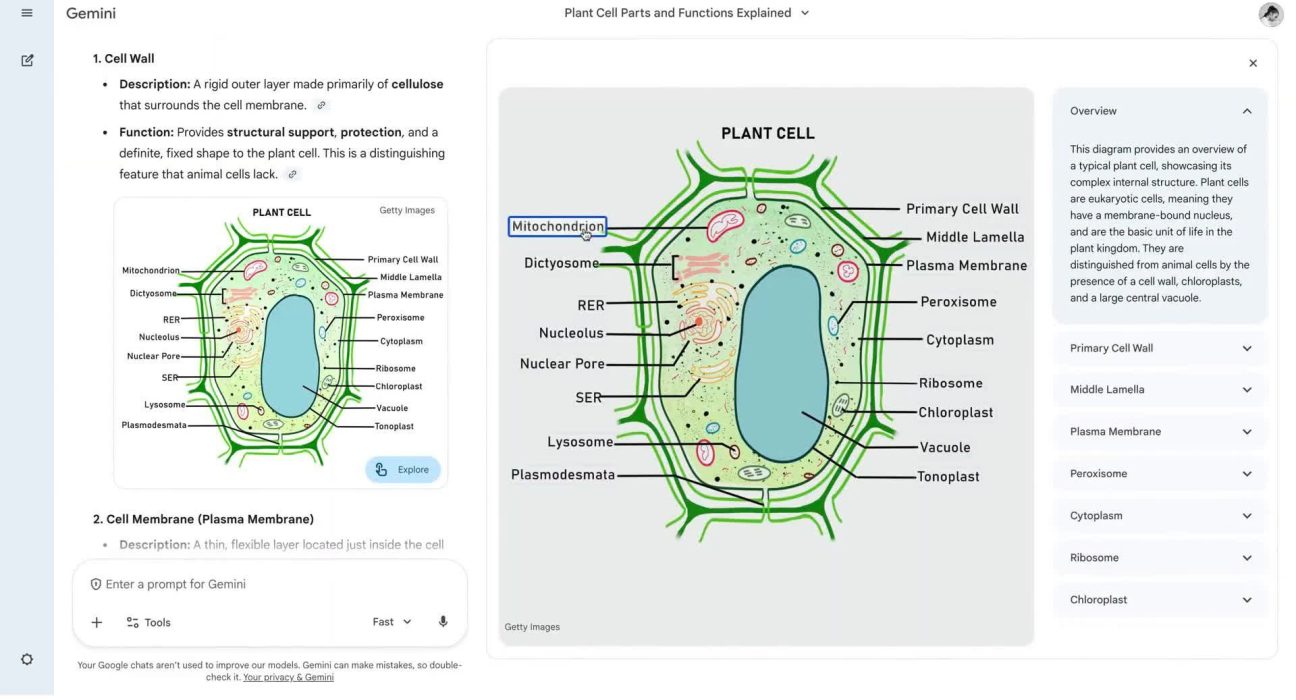This screenshot has width=1296, height=700.
Task: Click the Explore button on diagram thumbnail
Action: (x=403, y=469)
